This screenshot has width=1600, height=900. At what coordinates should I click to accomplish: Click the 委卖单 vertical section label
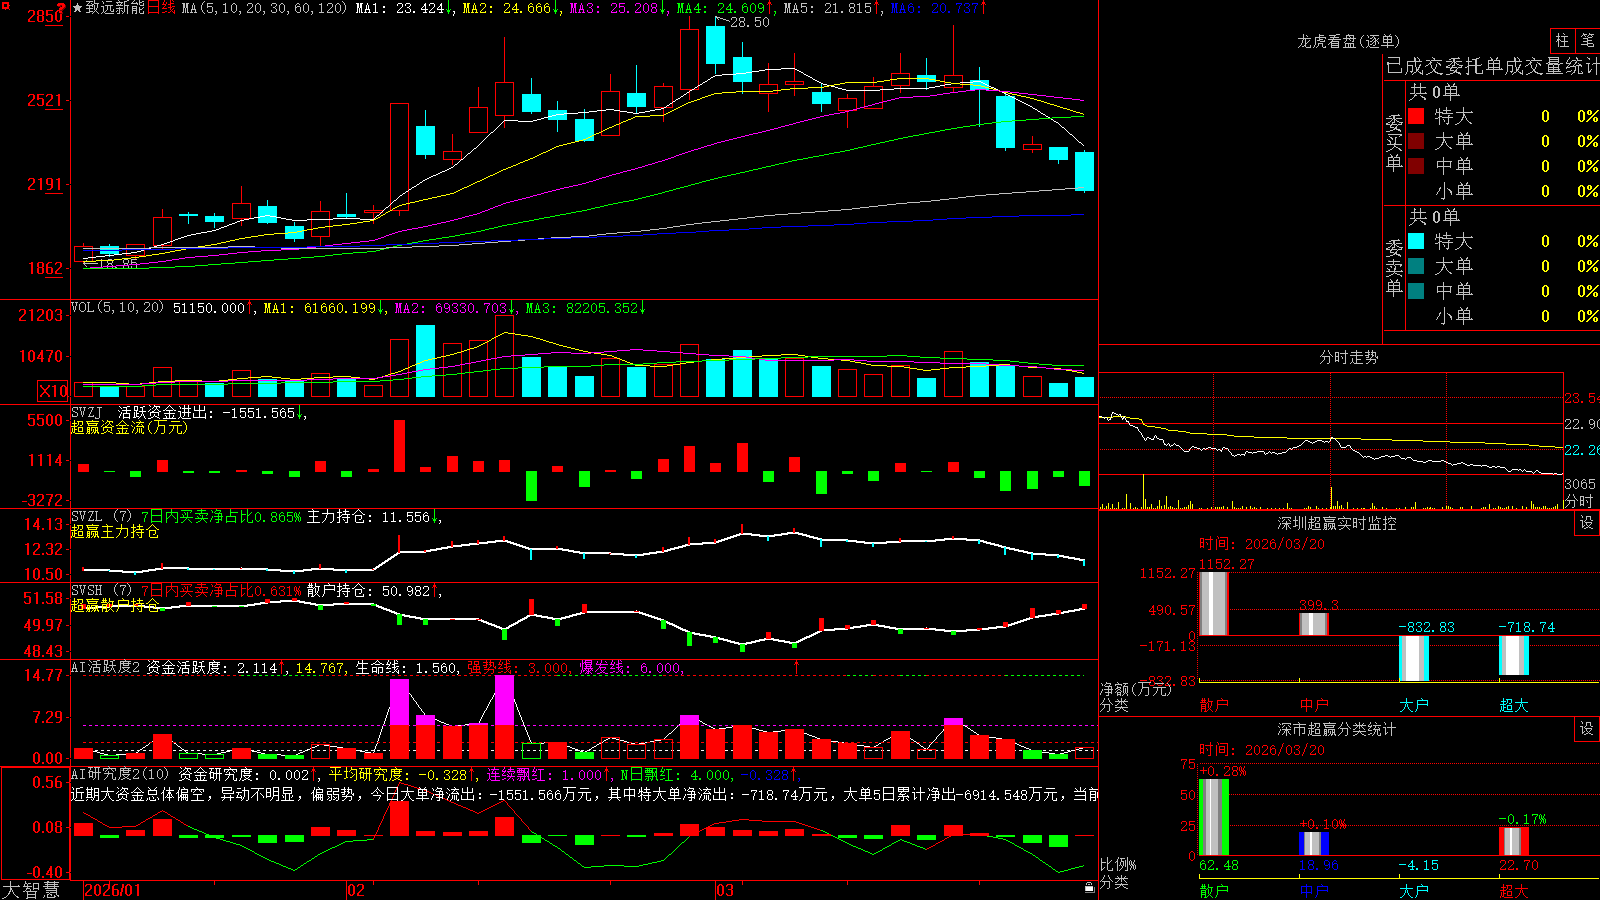tap(1394, 268)
